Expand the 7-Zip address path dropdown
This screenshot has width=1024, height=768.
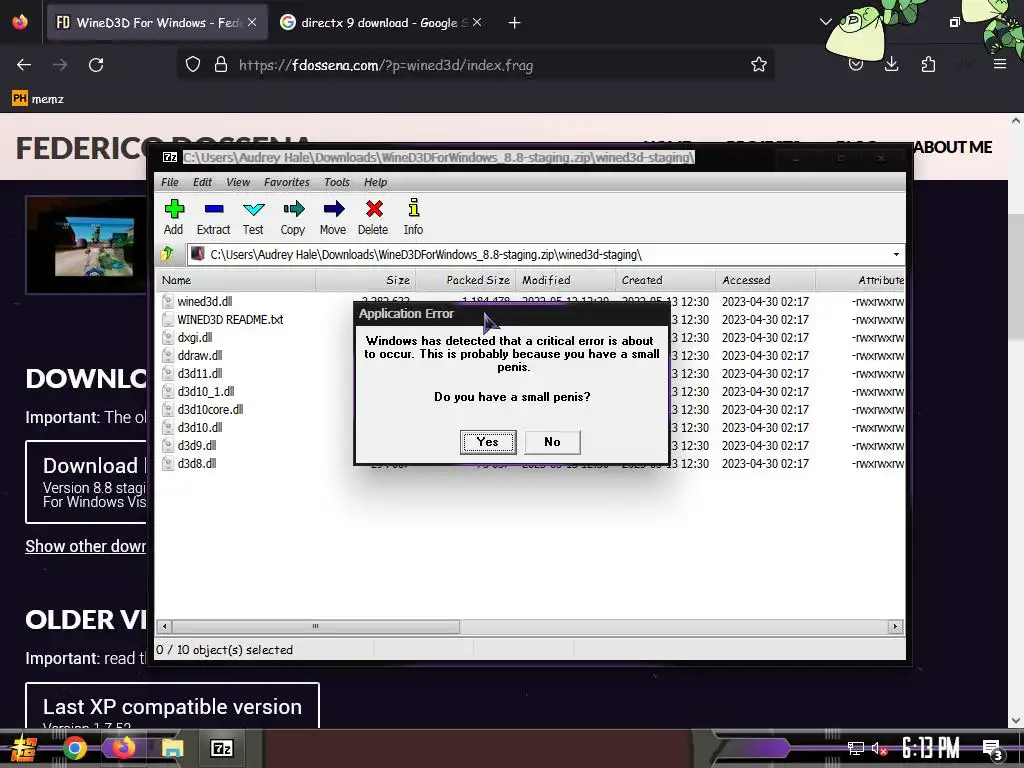pyautogui.click(x=896, y=254)
